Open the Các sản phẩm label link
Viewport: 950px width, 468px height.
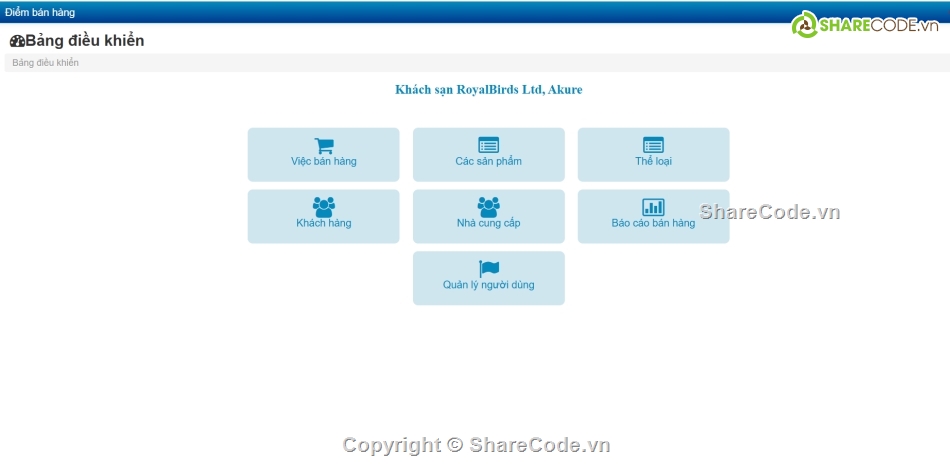(x=488, y=162)
